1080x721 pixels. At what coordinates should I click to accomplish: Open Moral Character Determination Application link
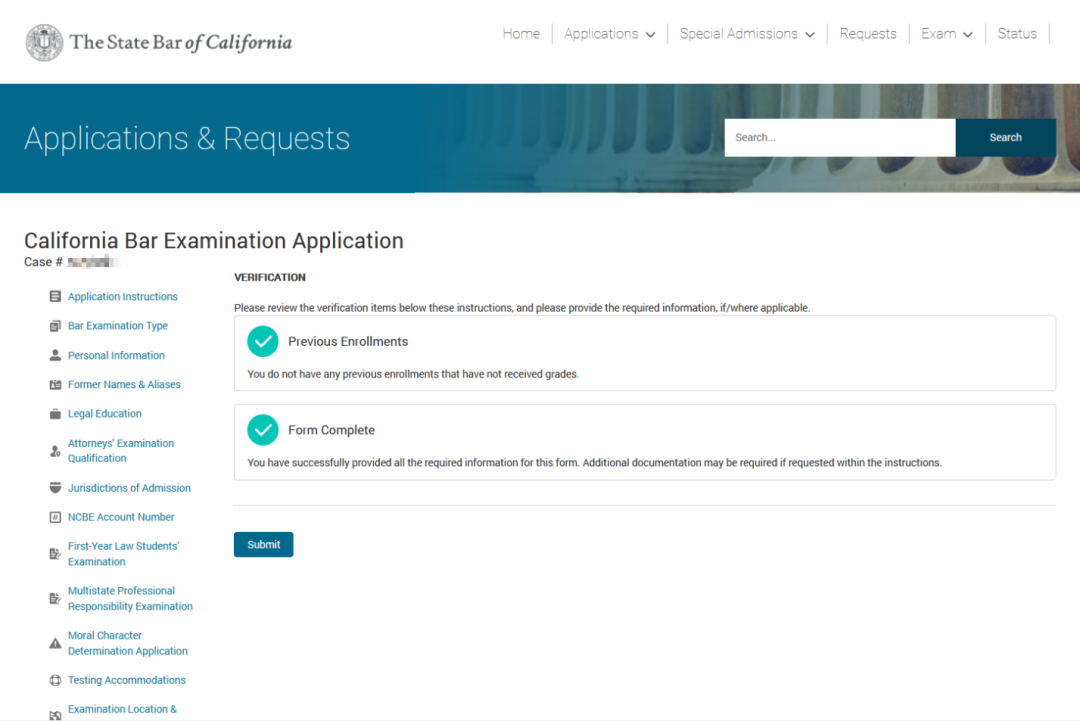tap(127, 643)
